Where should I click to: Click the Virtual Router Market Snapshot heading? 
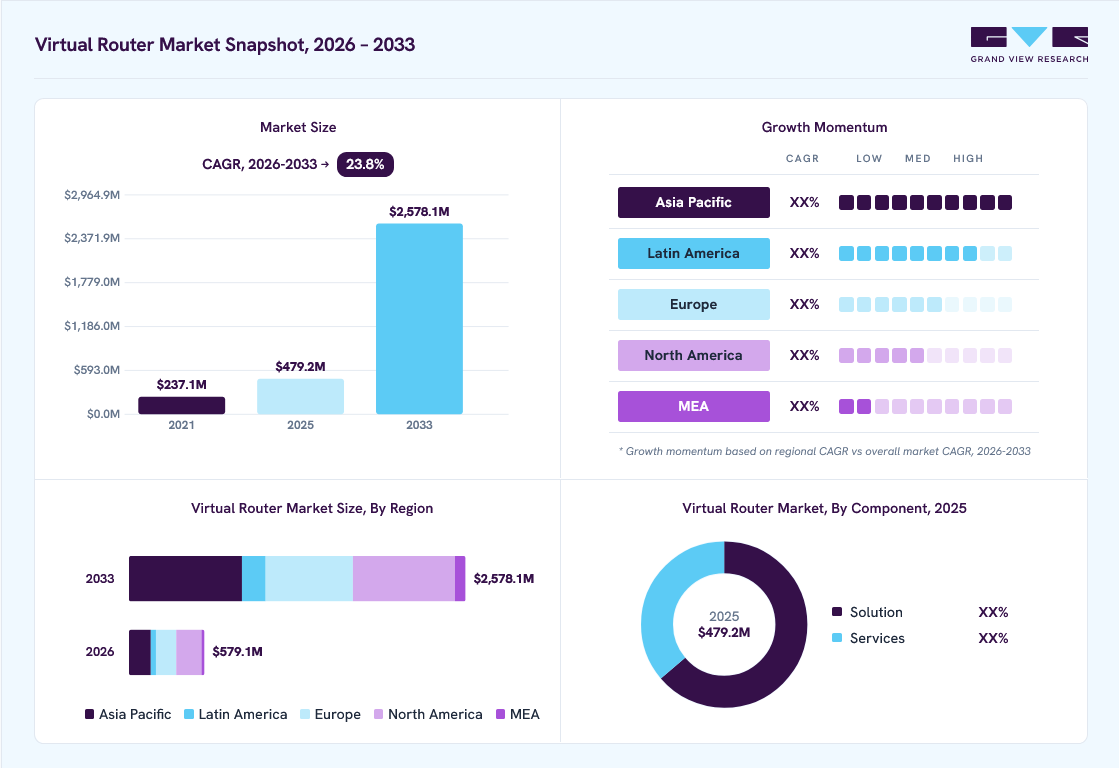point(225,44)
